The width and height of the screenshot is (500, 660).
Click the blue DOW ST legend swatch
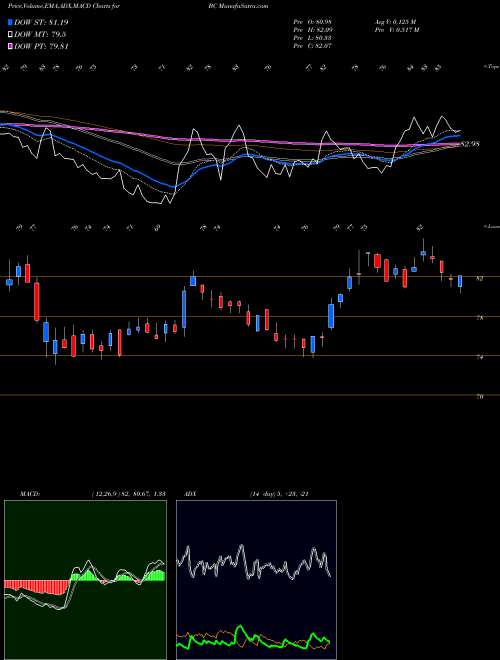click(x=11, y=22)
